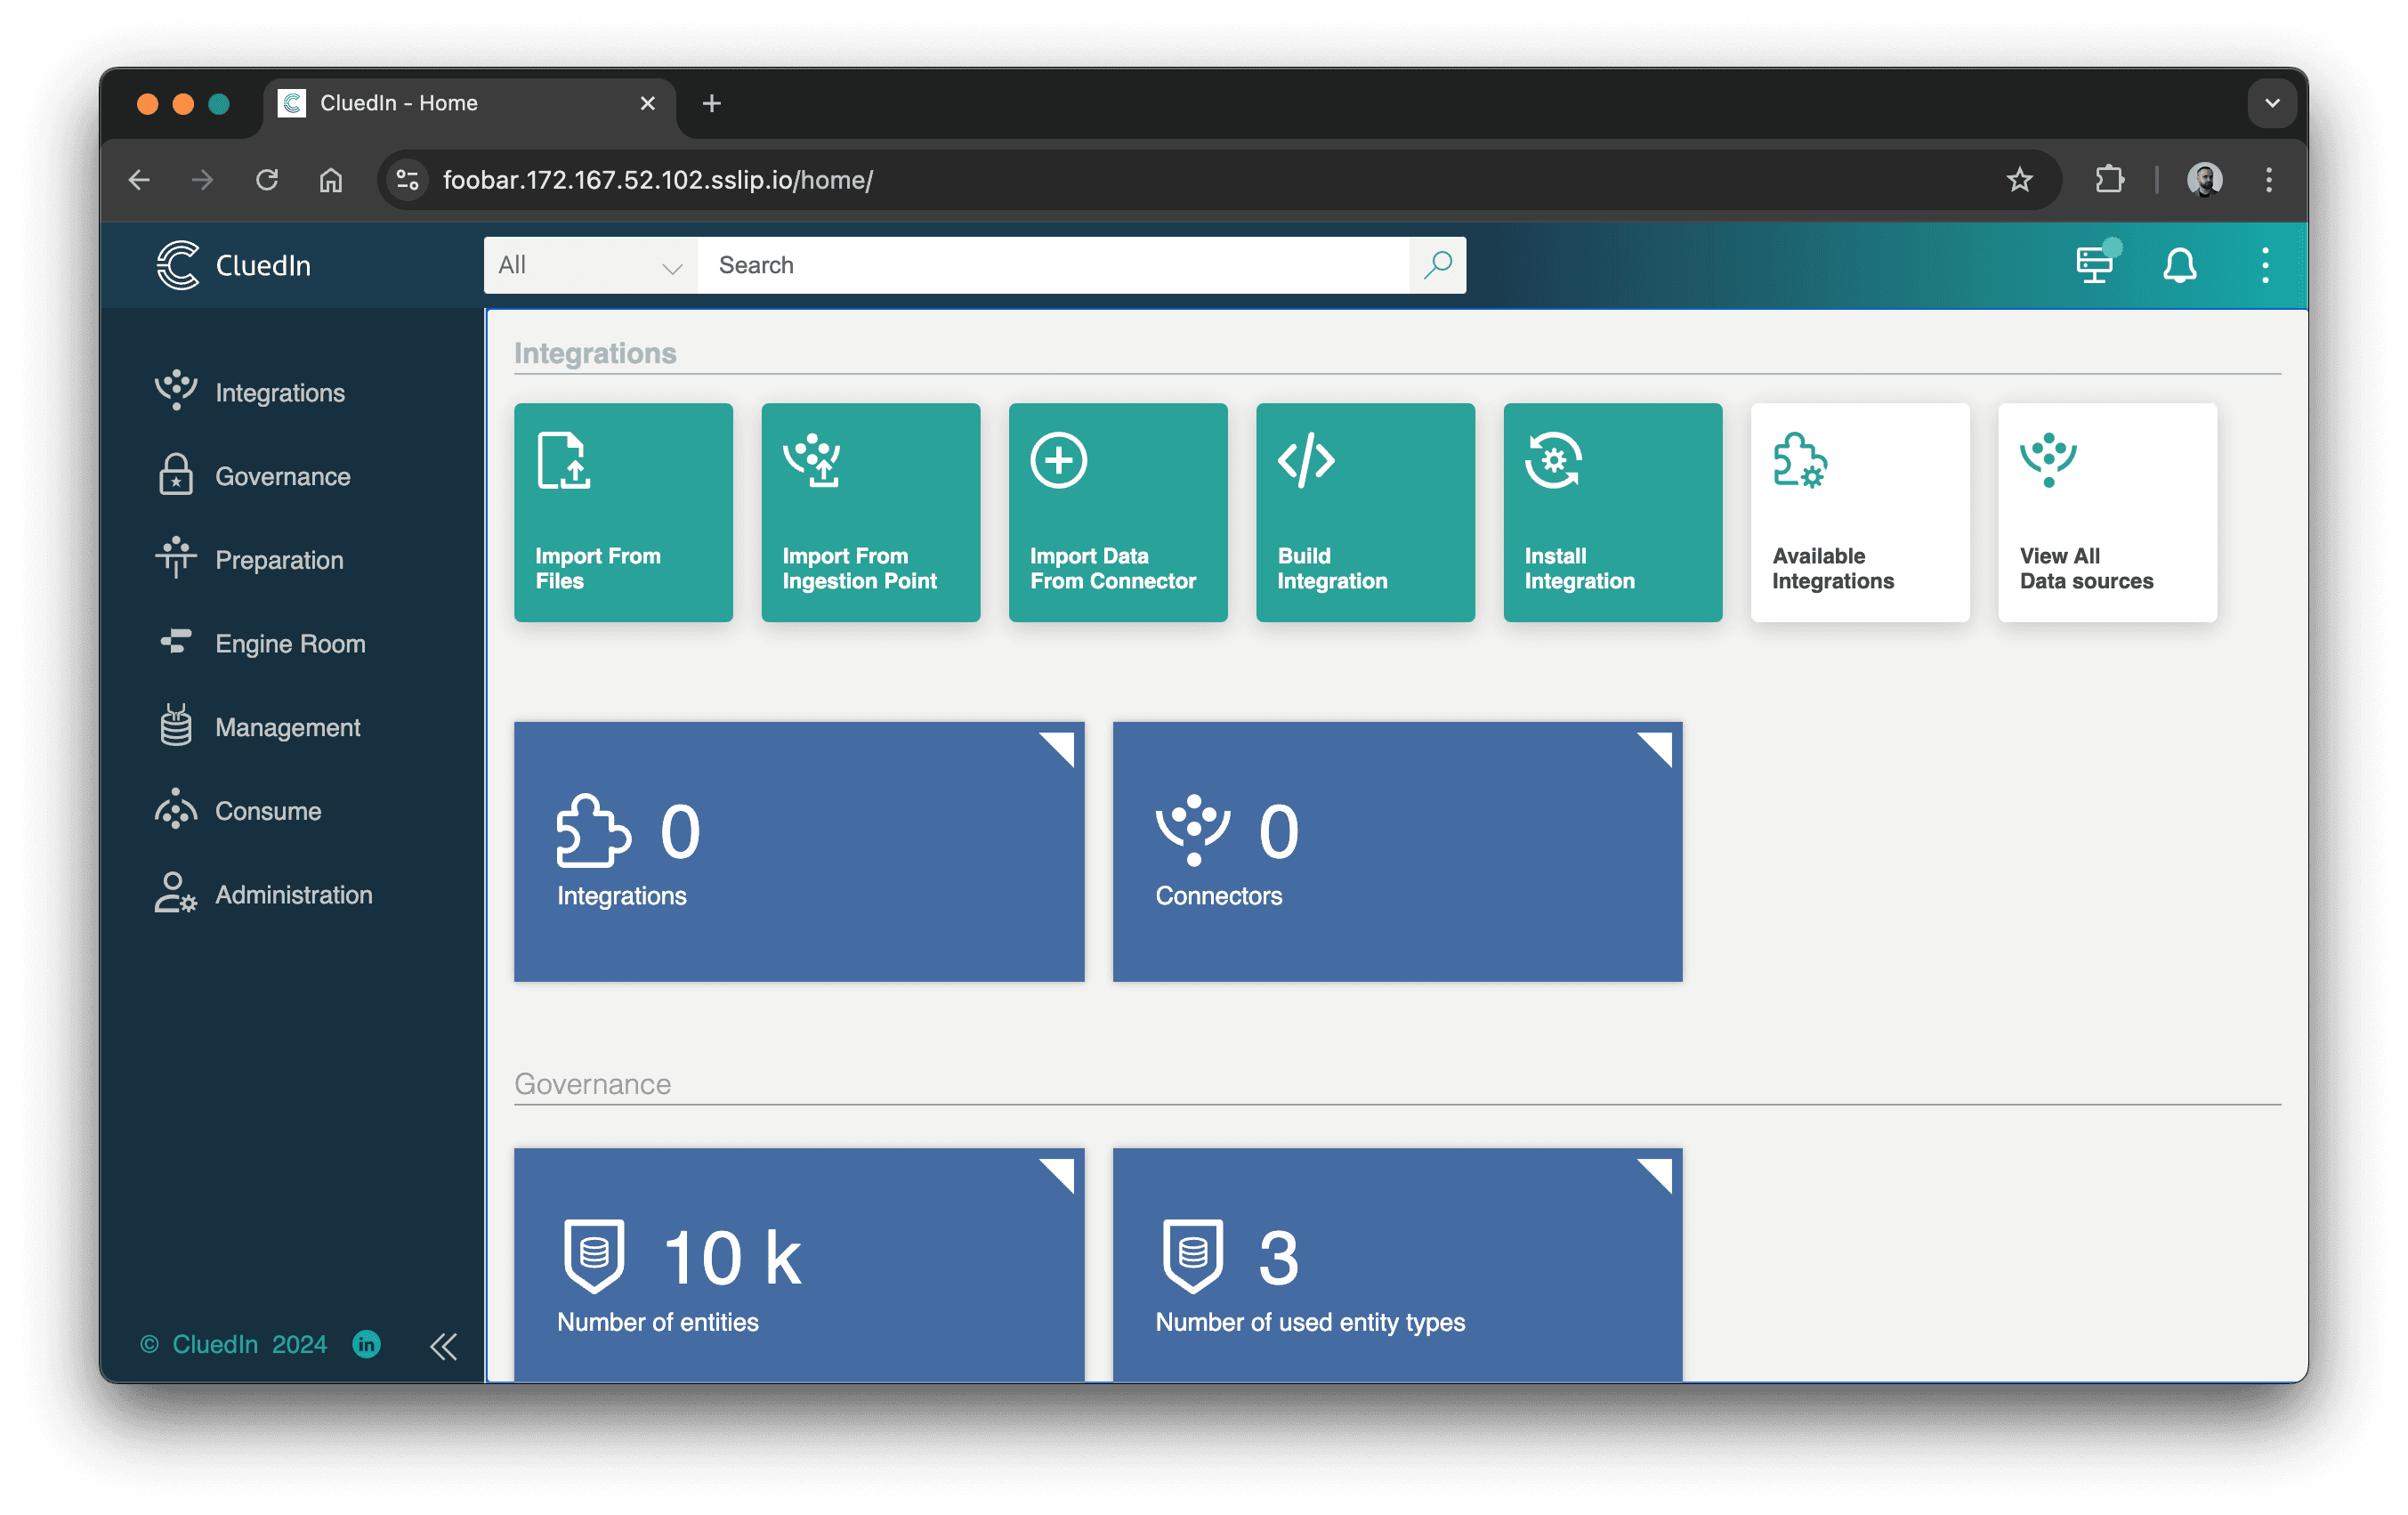The image size is (2408, 1515).
Task: Open CluedIn header kebab menu
Action: 2264,265
